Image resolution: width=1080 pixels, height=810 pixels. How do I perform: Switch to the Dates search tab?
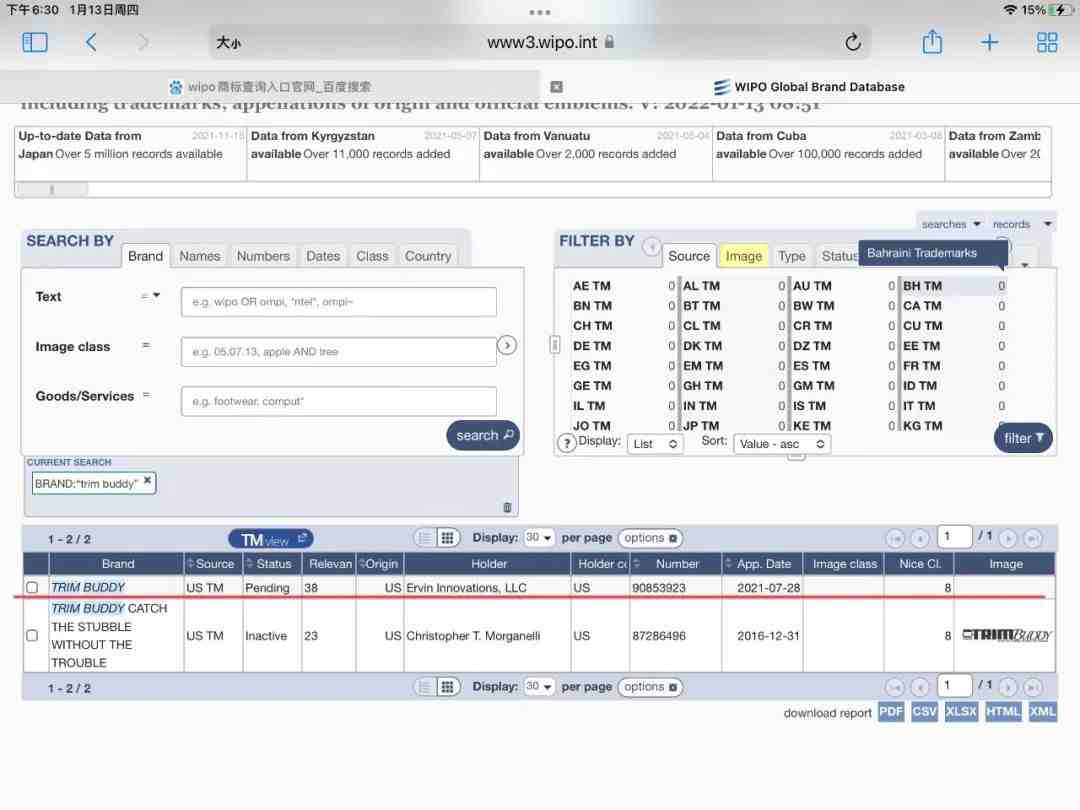pos(323,256)
